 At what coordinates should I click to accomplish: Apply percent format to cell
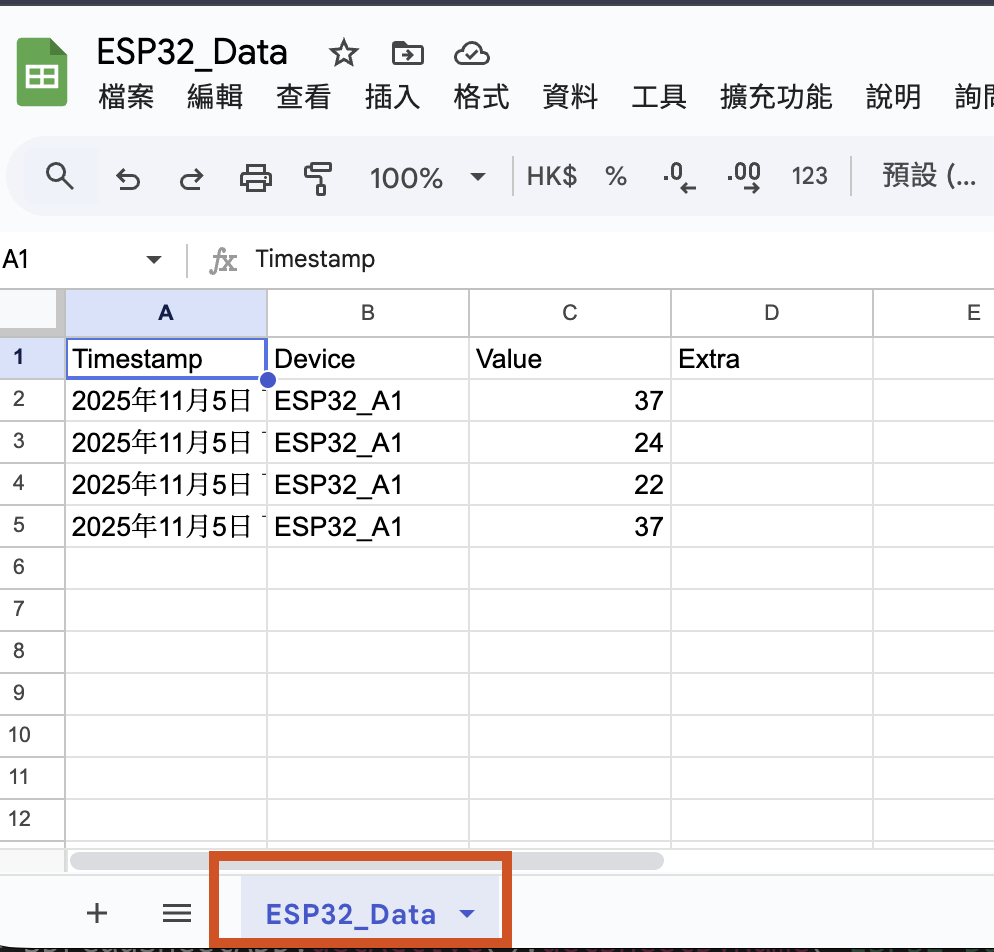click(616, 177)
